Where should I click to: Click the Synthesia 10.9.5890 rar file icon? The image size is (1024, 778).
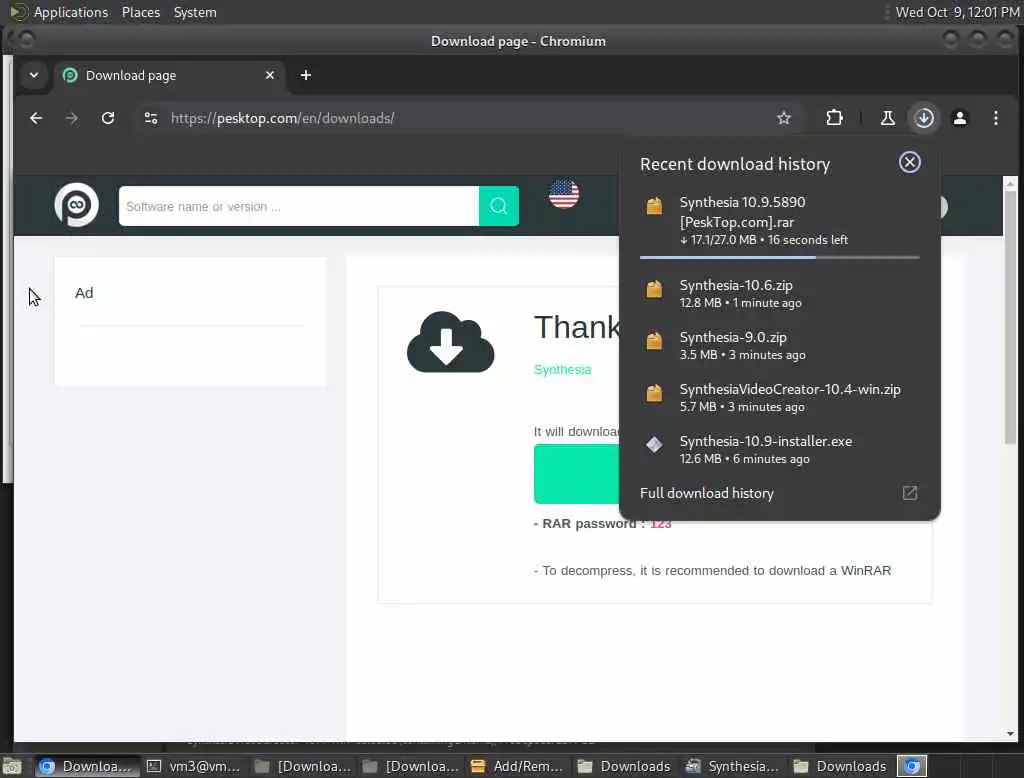pos(654,206)
